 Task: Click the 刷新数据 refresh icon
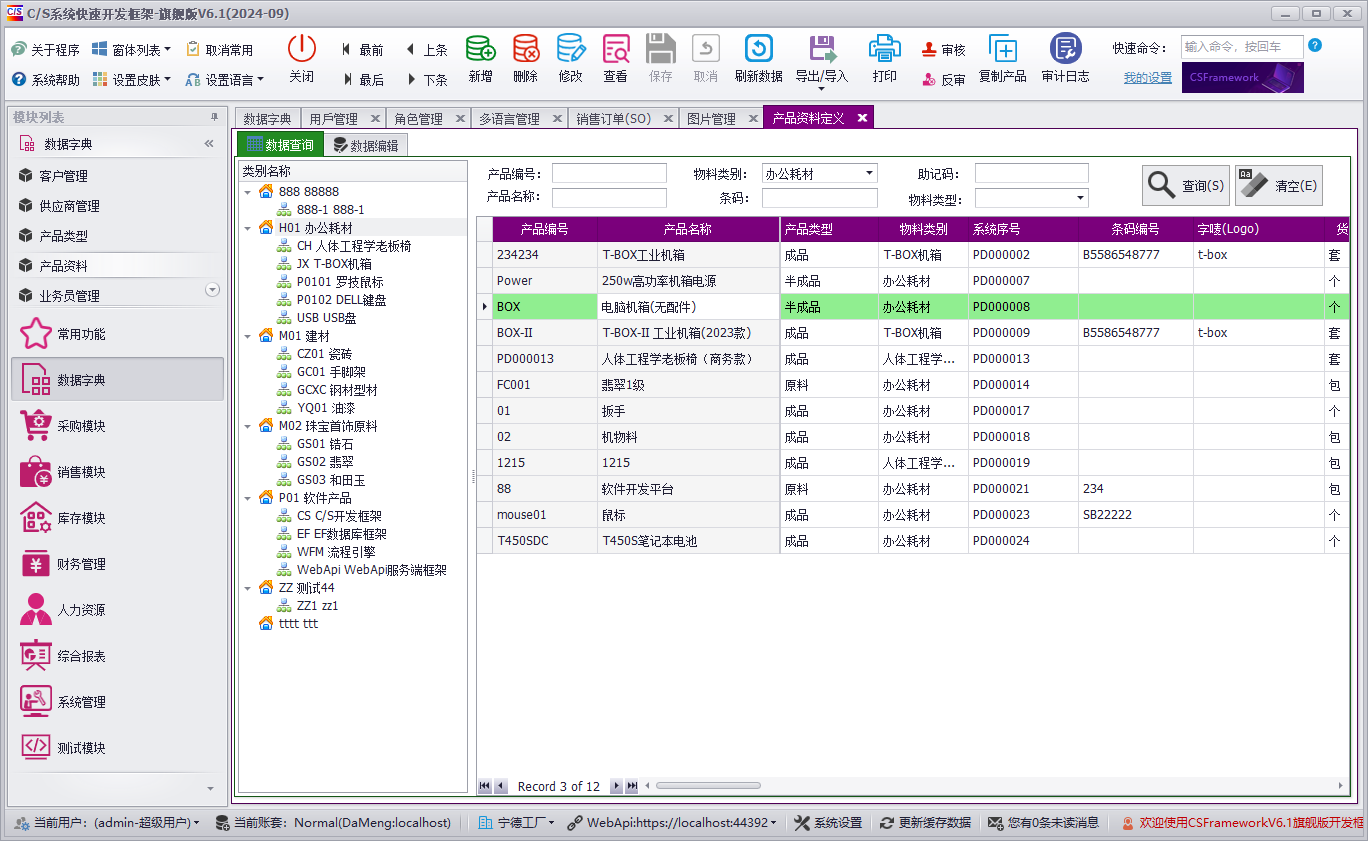[758, 48]
